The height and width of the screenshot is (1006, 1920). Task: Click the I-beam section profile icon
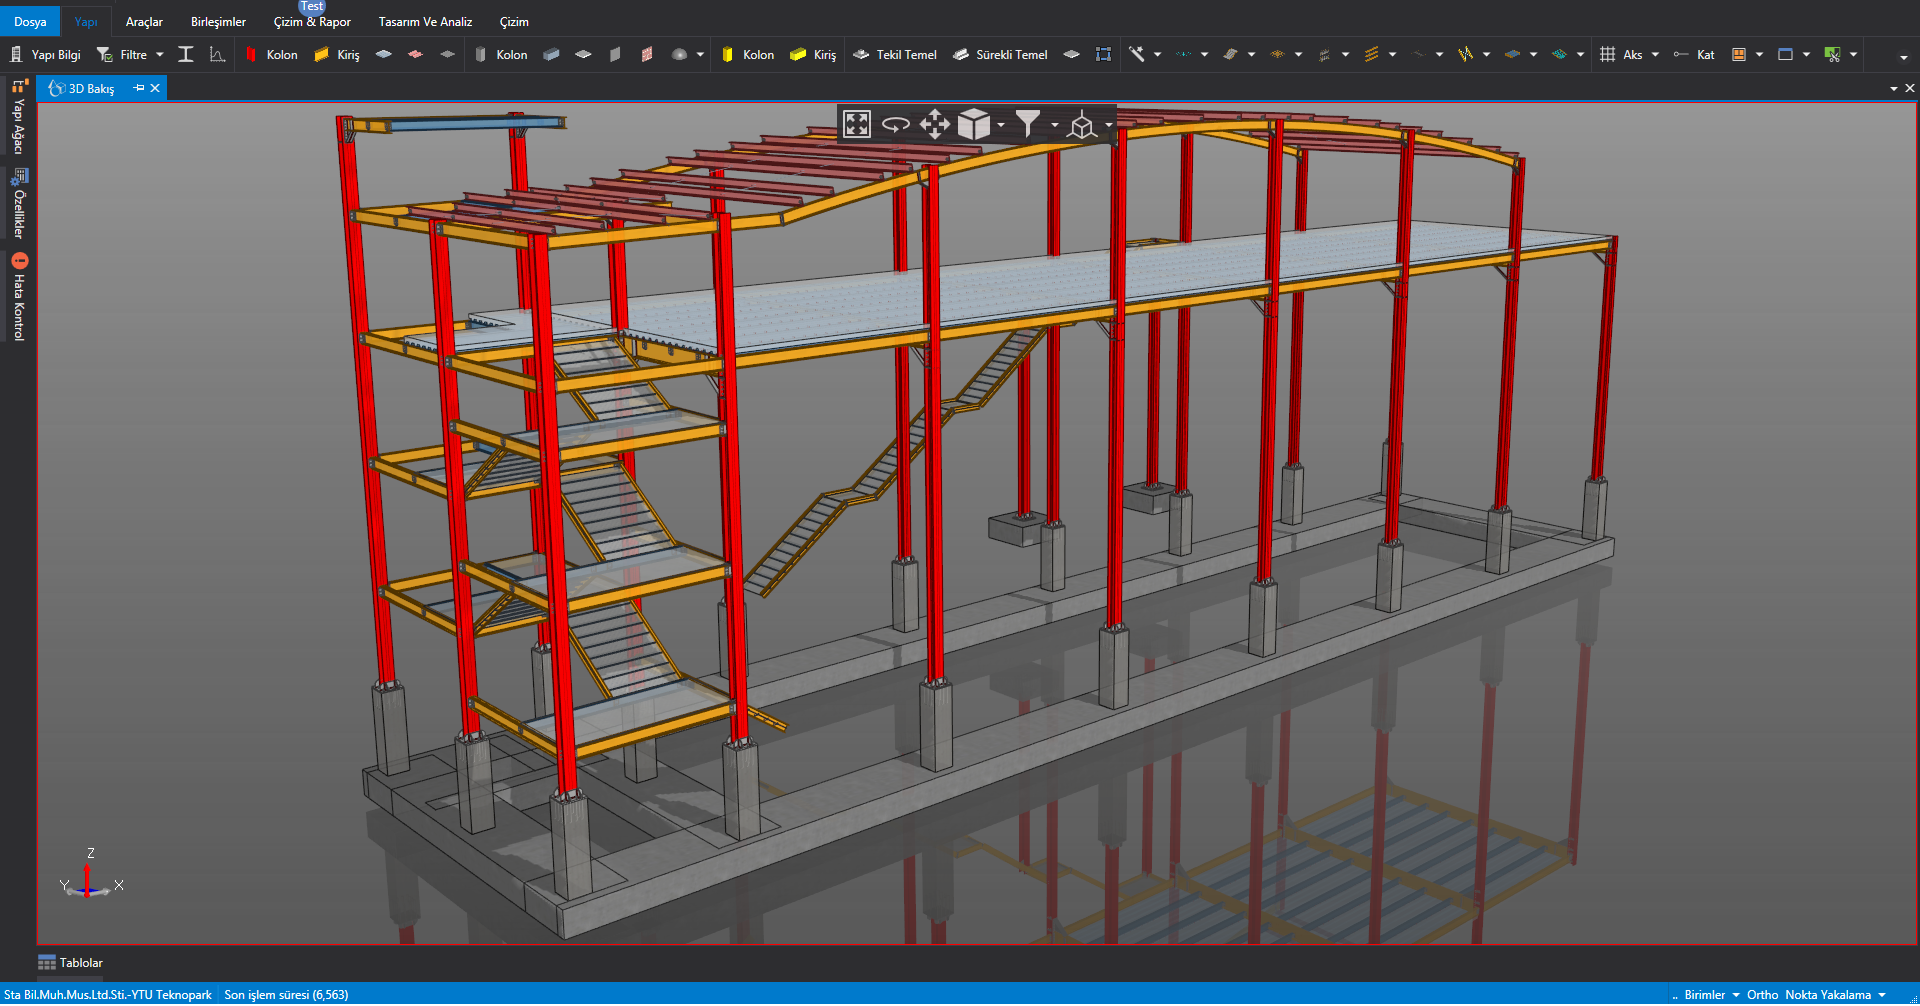coord(186,55)
